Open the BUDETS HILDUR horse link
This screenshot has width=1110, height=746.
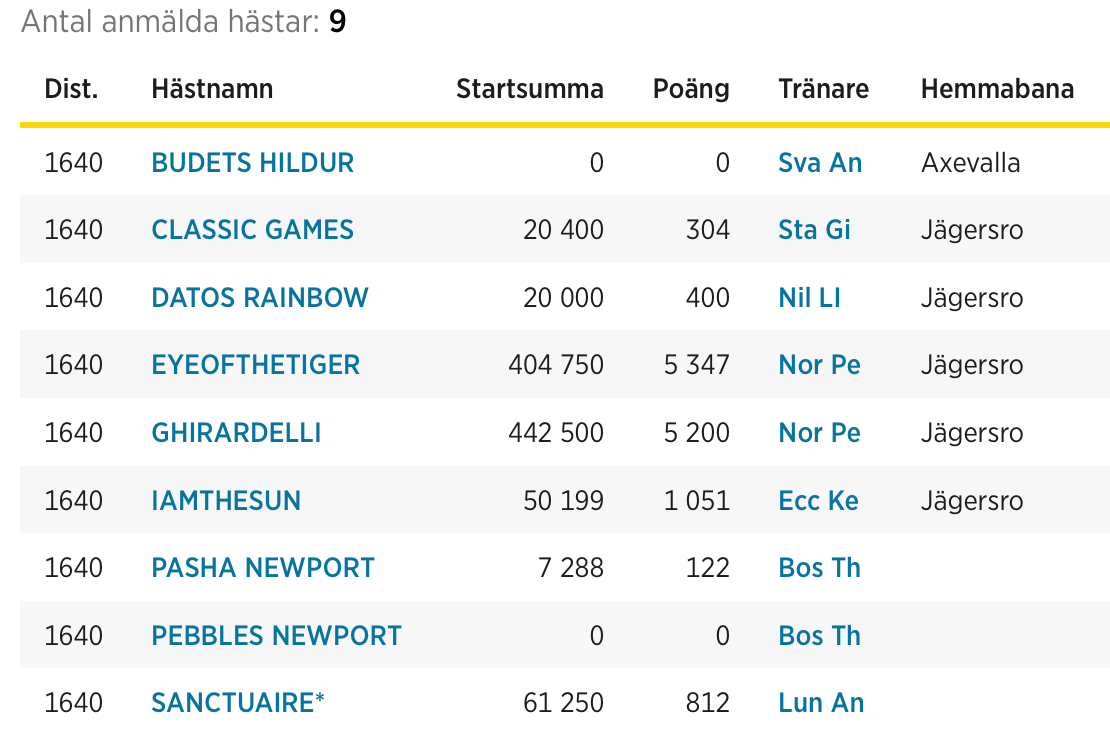(252, 163)
